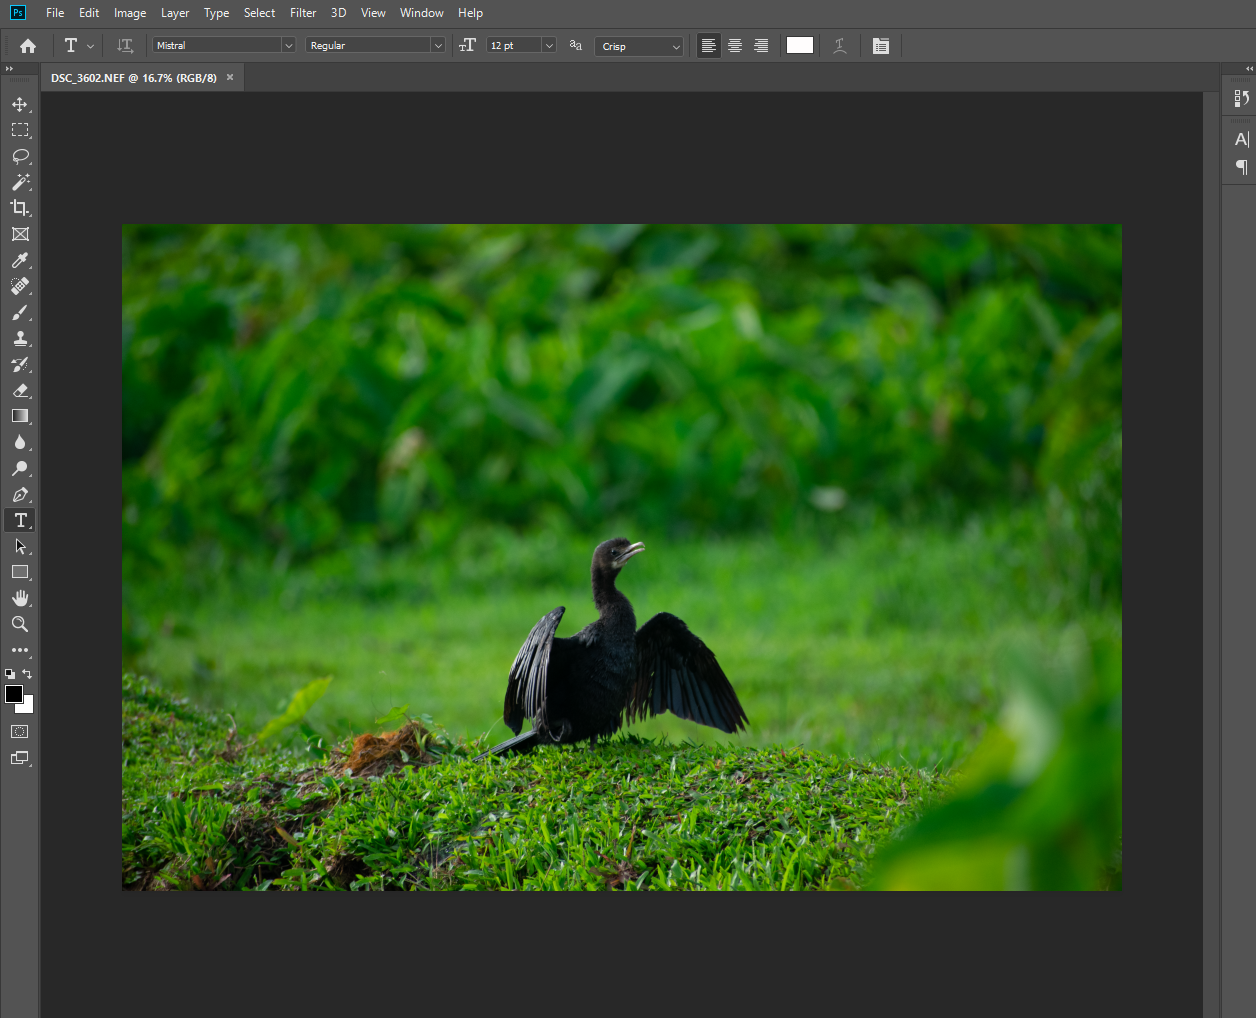Open the History panel icon

coord(1240,97)
